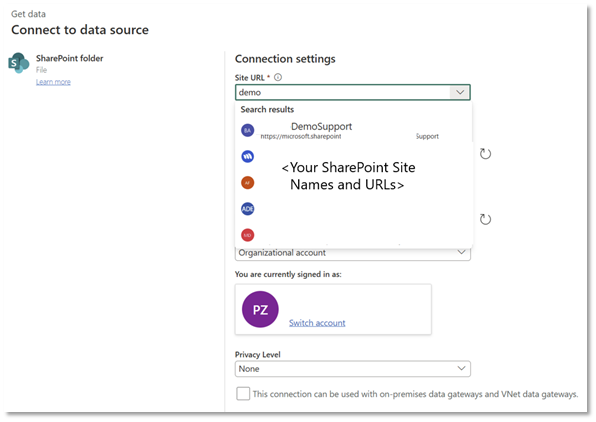Click the blue wave site icon
The width and height of the screenshot is (596, 422).
click(247, 156)
